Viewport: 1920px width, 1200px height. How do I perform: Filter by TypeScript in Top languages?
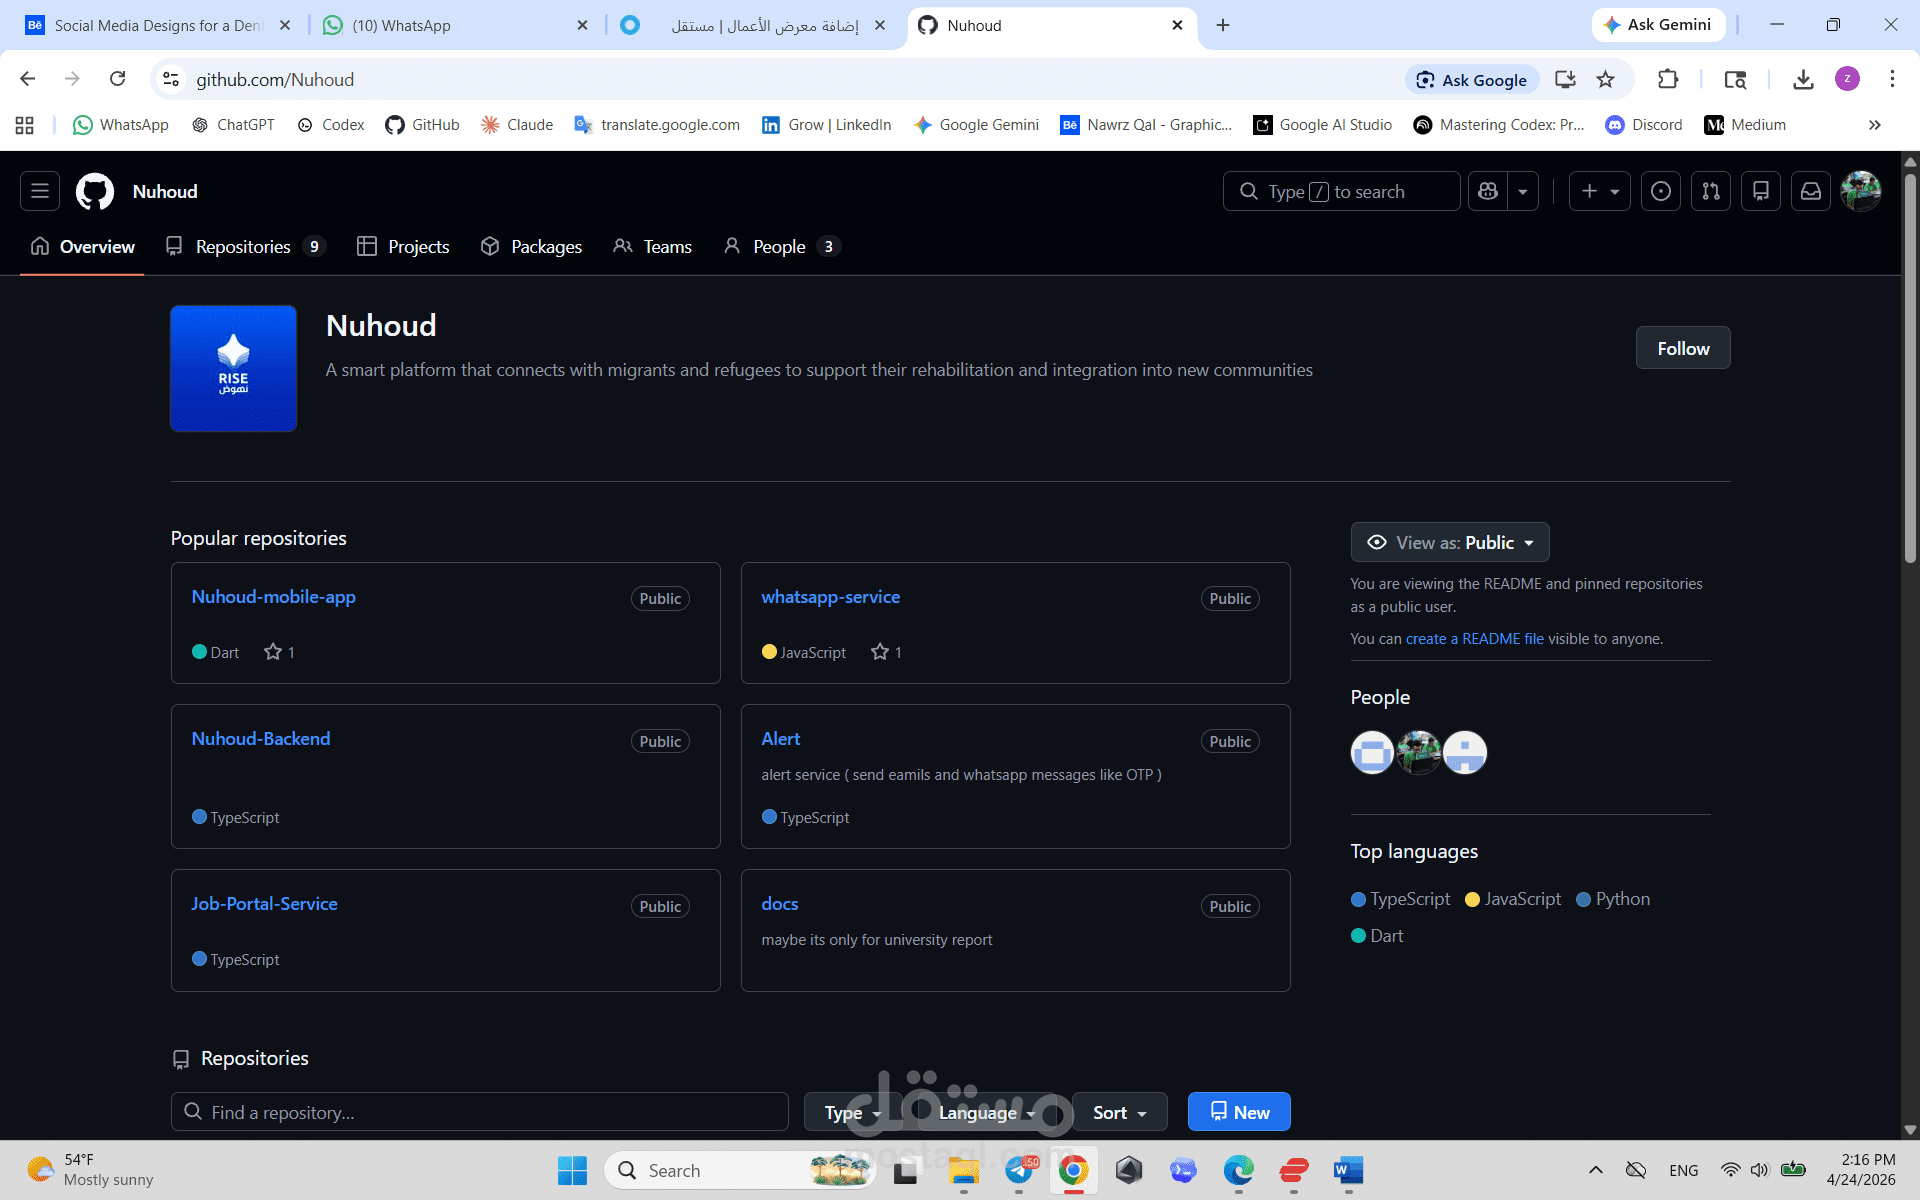1400,899
